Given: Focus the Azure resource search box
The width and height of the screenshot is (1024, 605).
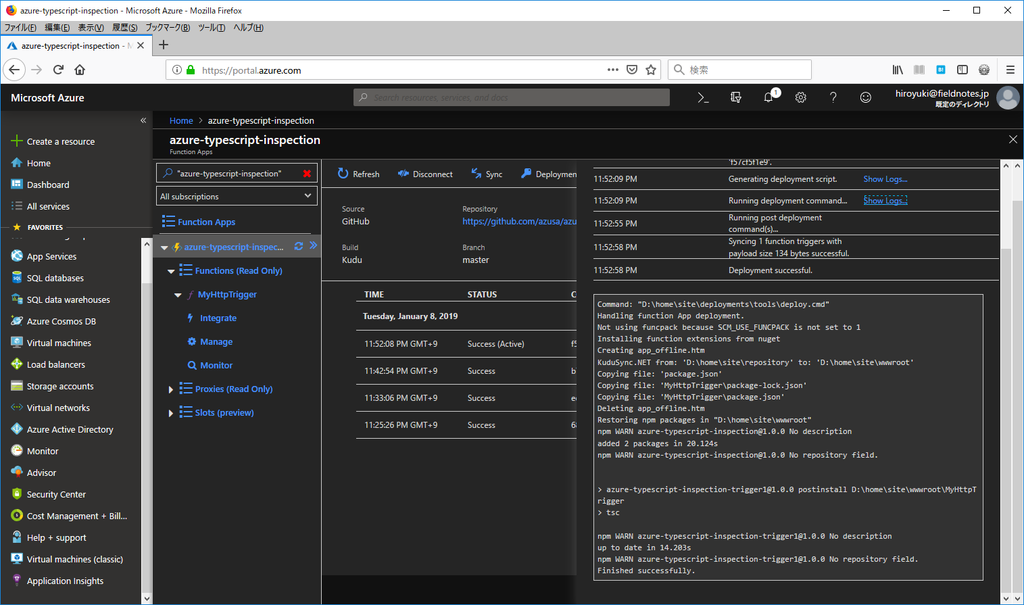Looking at the screenshot, I should coord(511,97).
